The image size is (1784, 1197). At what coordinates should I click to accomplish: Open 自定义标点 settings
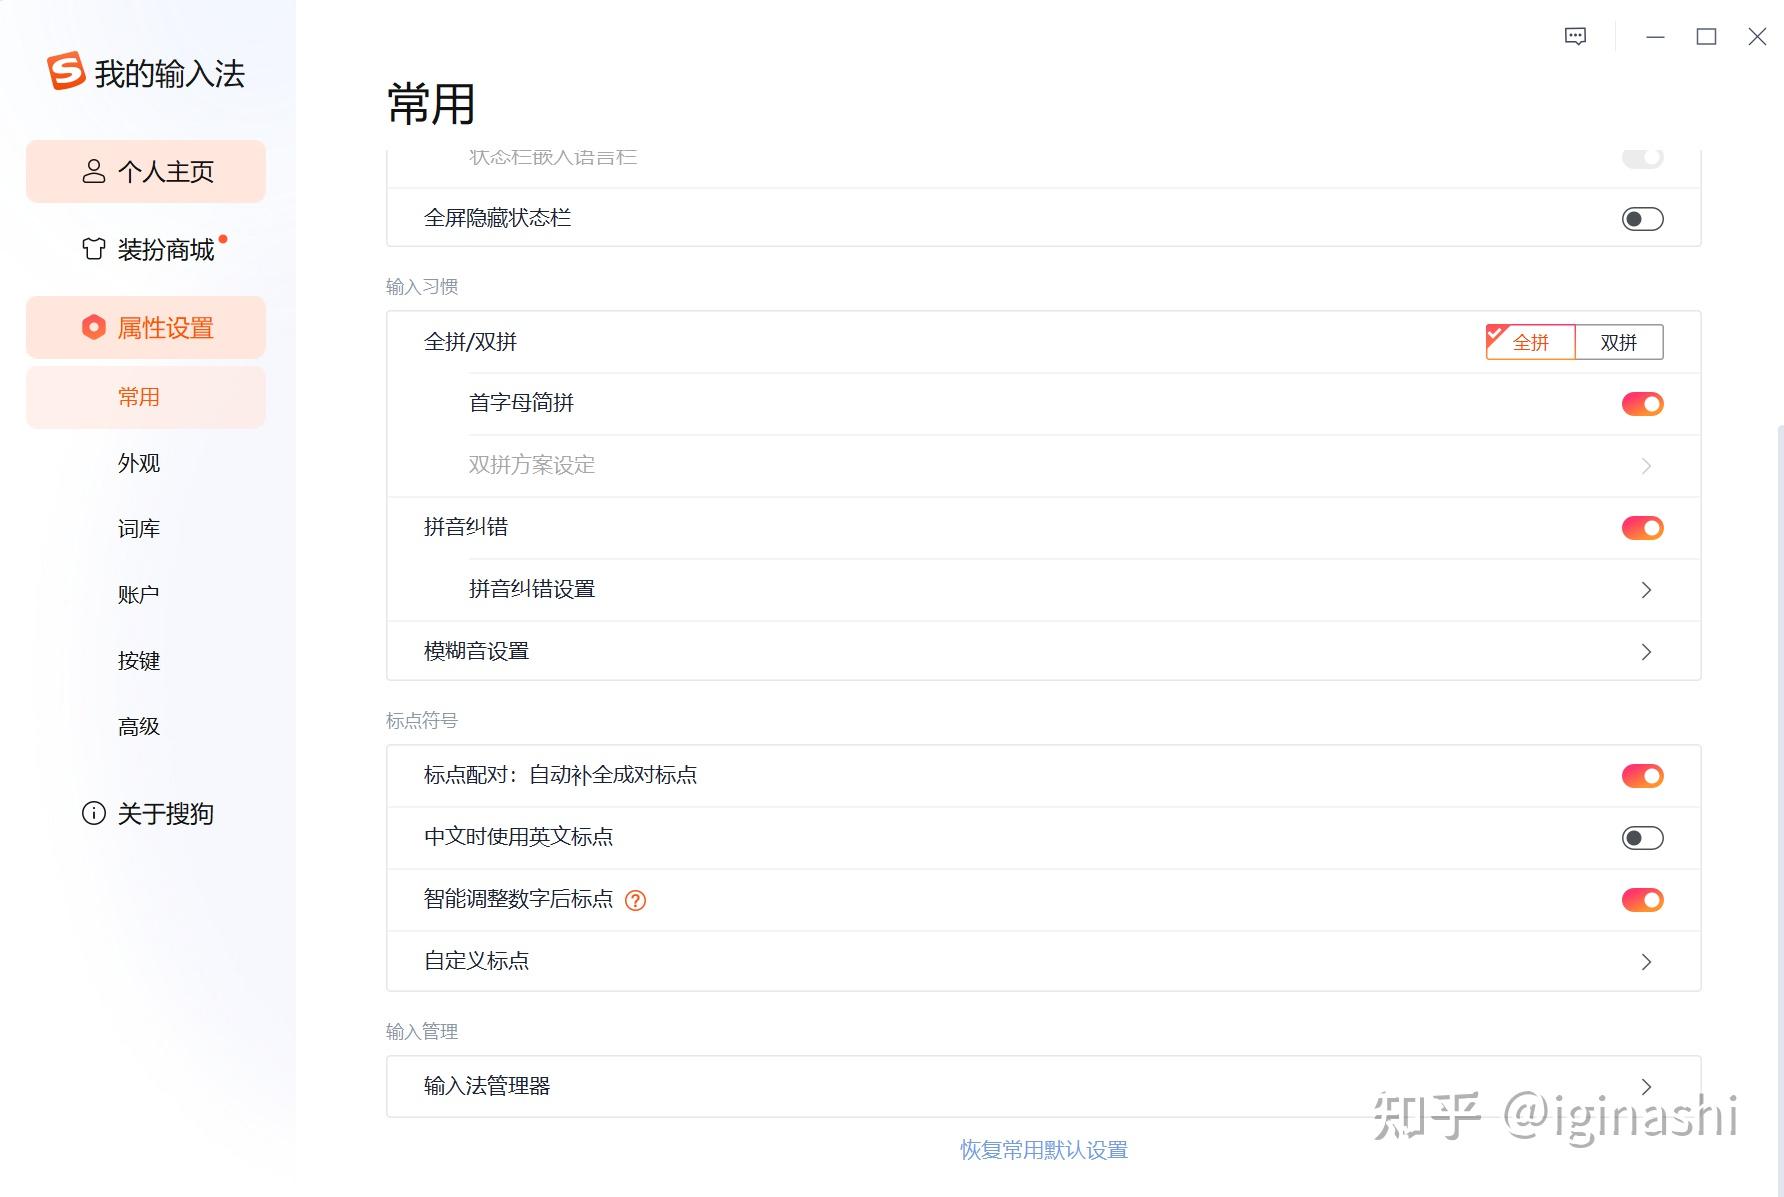pyautogui.click(x=1645, y=961)
